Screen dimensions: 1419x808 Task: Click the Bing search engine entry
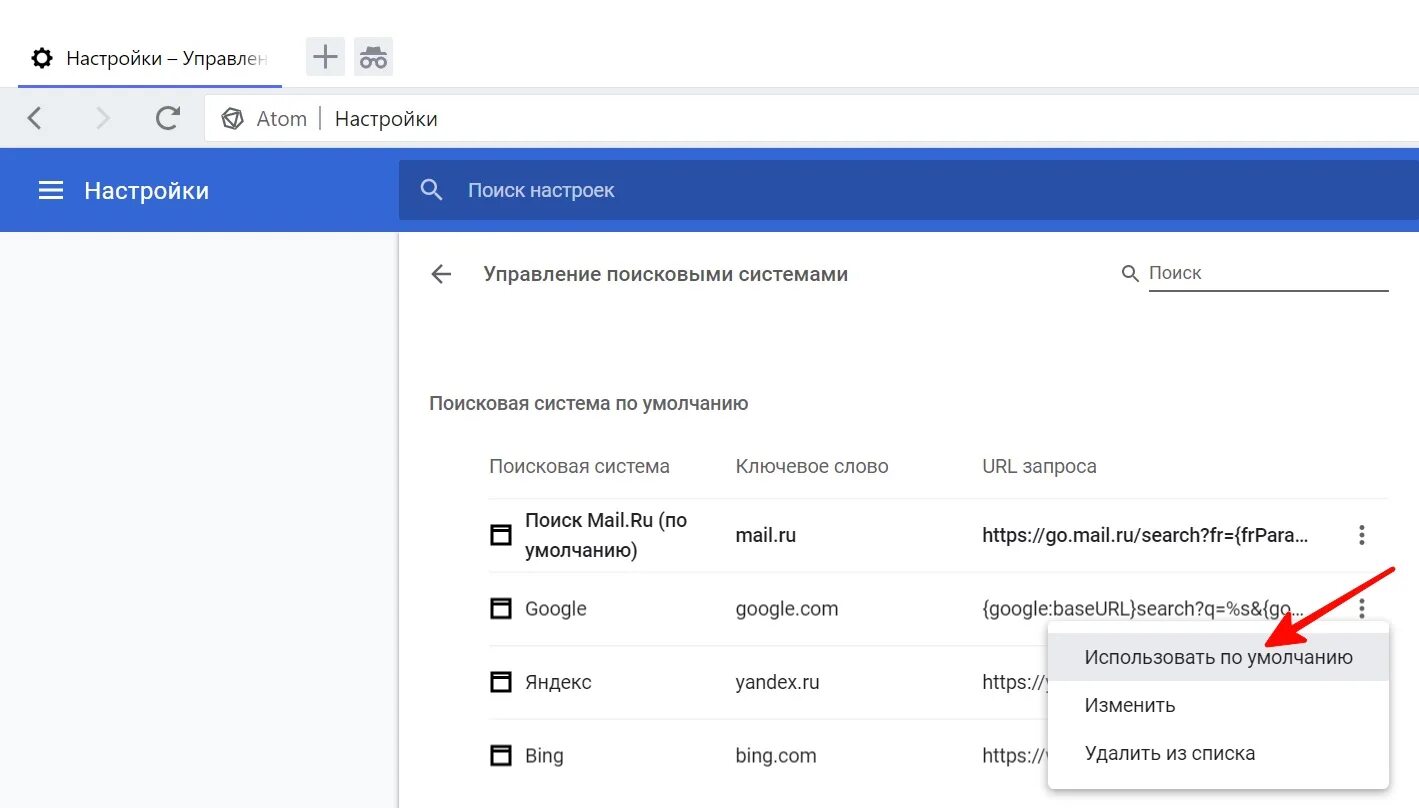click(x=544, y=755)
